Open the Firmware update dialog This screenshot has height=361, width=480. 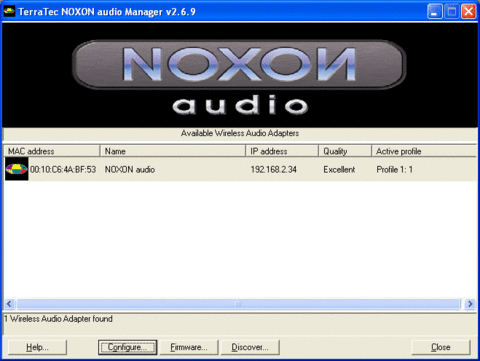(189, 347)
